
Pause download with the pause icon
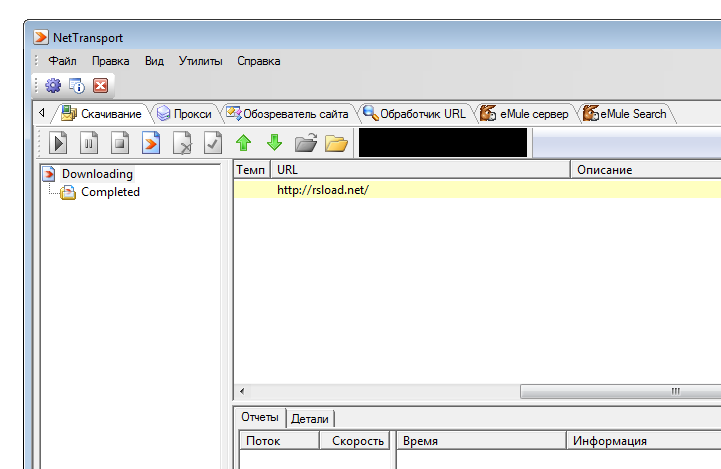tap(89, 143)
